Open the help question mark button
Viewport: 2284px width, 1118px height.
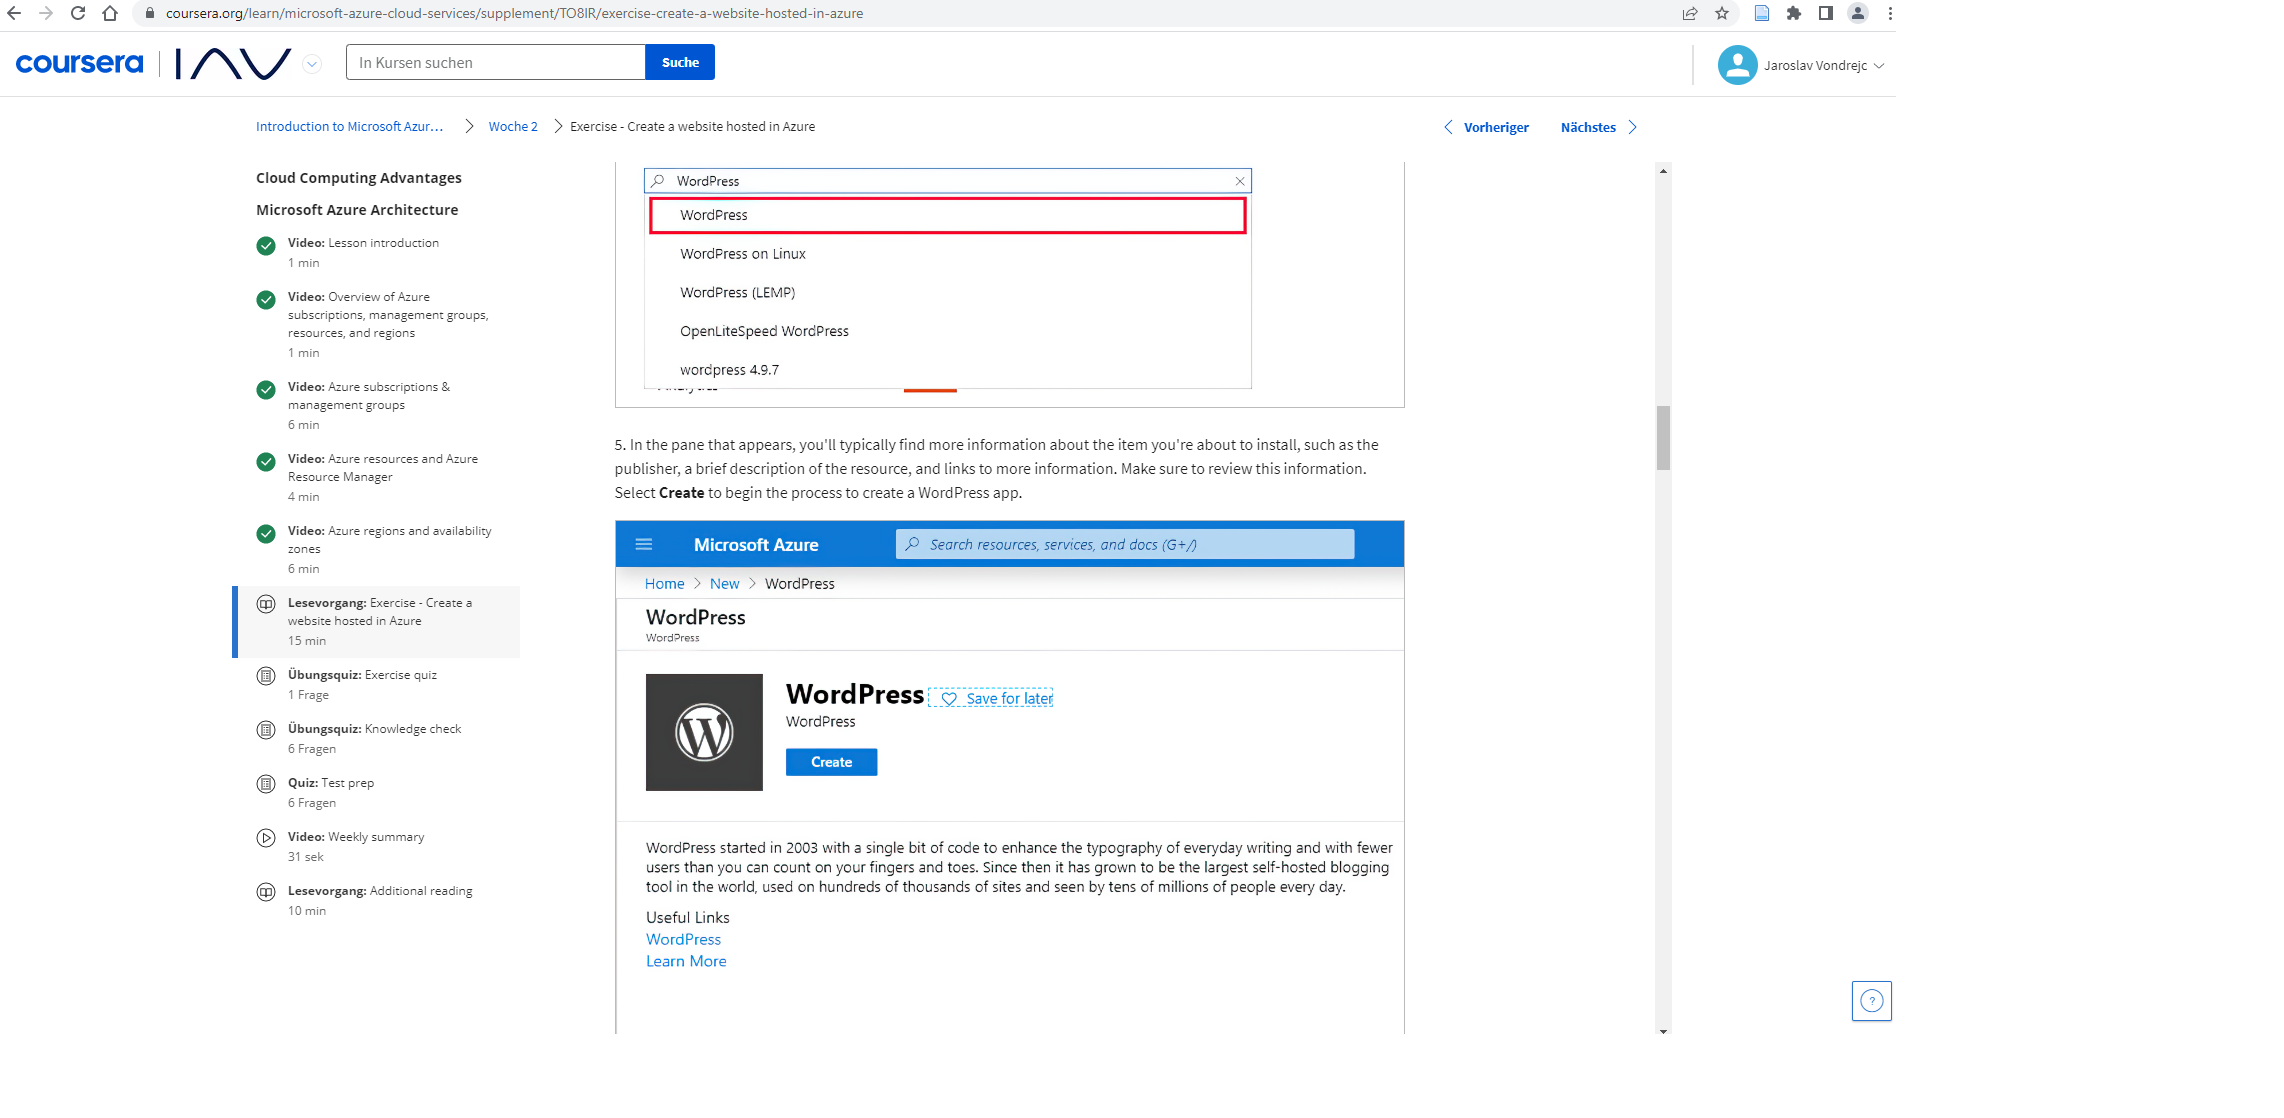(1872, 1001)
